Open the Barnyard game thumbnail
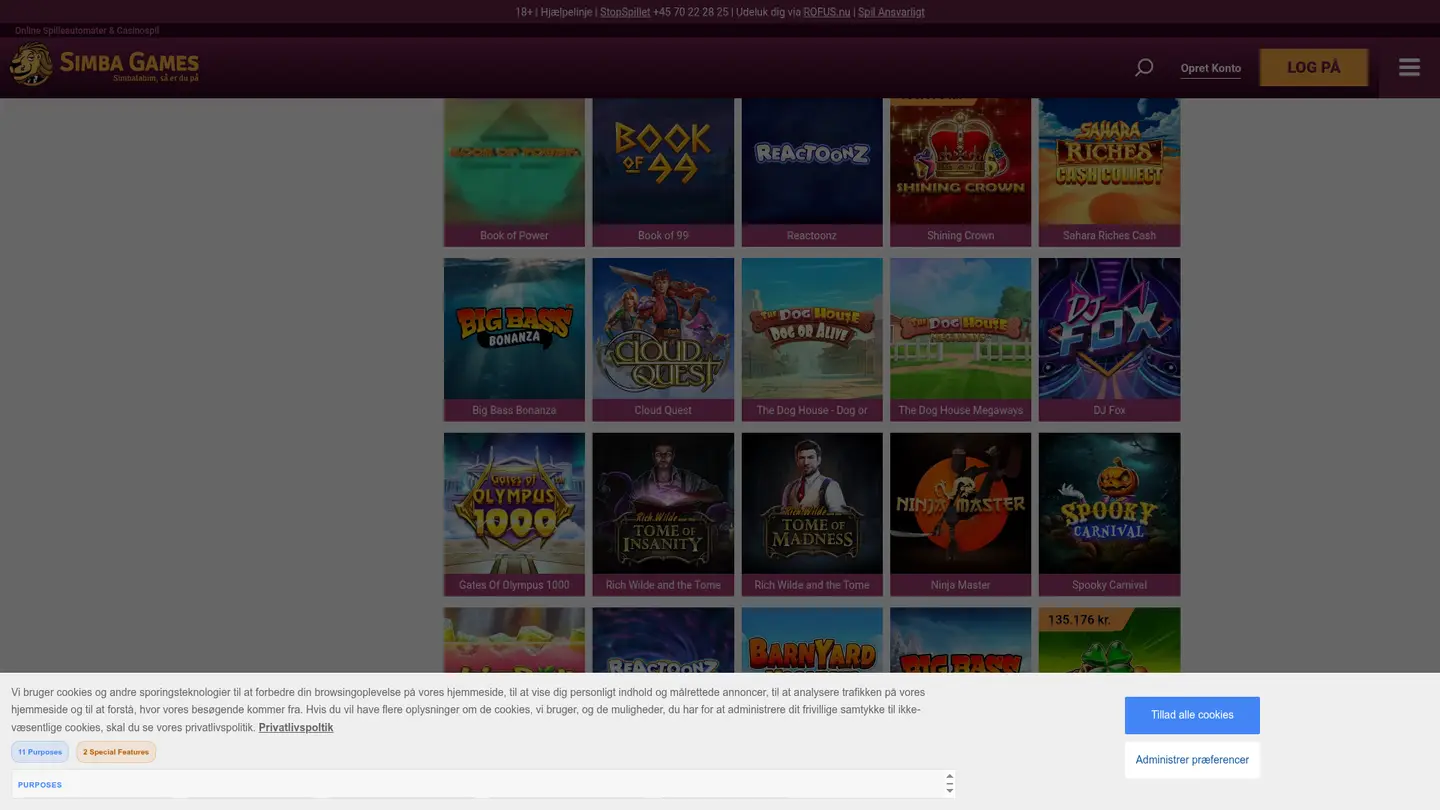Screen dimensions: 1440x810 point(812,640)
